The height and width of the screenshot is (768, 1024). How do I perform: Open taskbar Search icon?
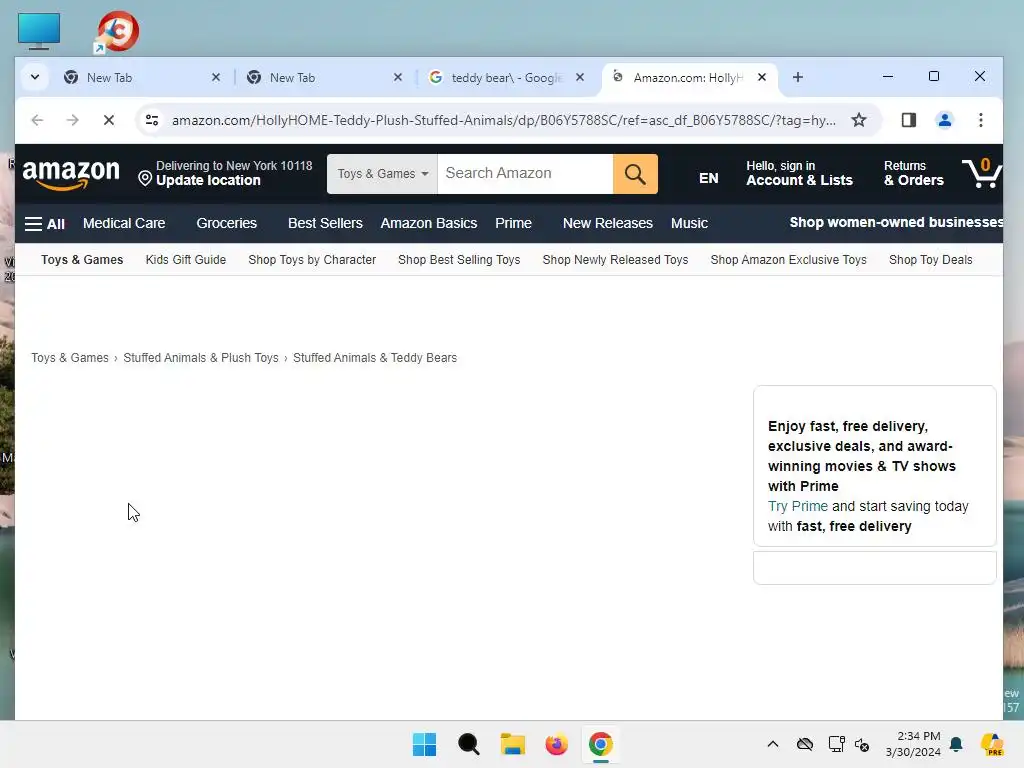[x=468, y=744]
